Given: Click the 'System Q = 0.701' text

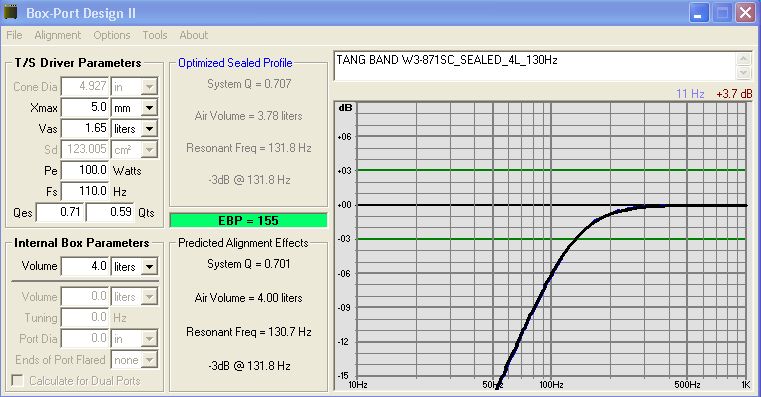Looking at the screenshot, I should coord(248,264).
